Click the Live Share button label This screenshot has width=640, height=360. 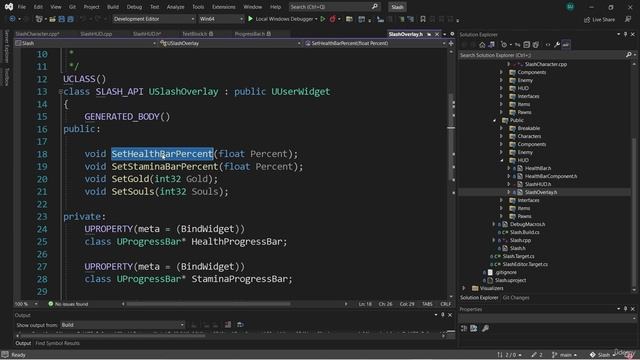click(x=603, y=20)
